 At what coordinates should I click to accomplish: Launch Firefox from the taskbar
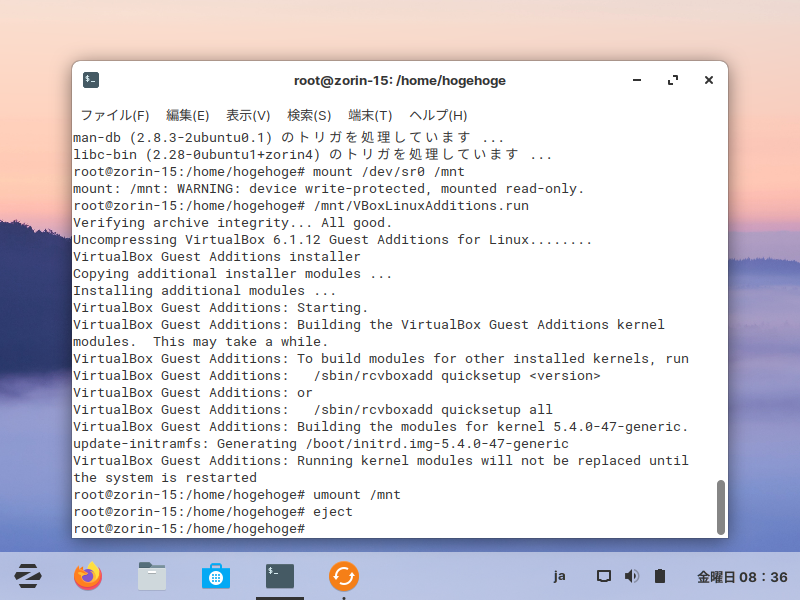pos(88,576)
